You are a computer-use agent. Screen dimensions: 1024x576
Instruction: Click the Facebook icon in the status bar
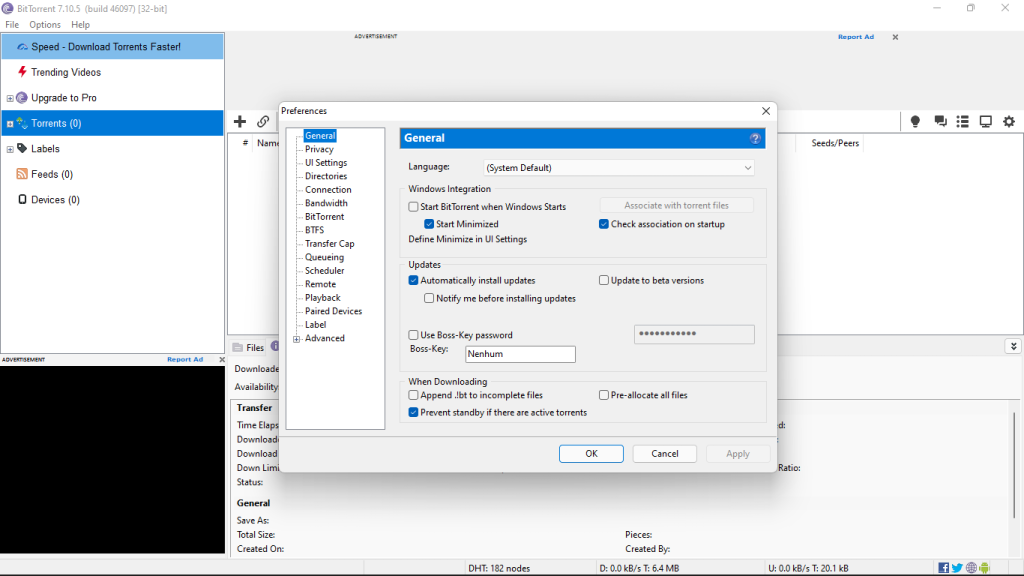[x=943, y=567]
